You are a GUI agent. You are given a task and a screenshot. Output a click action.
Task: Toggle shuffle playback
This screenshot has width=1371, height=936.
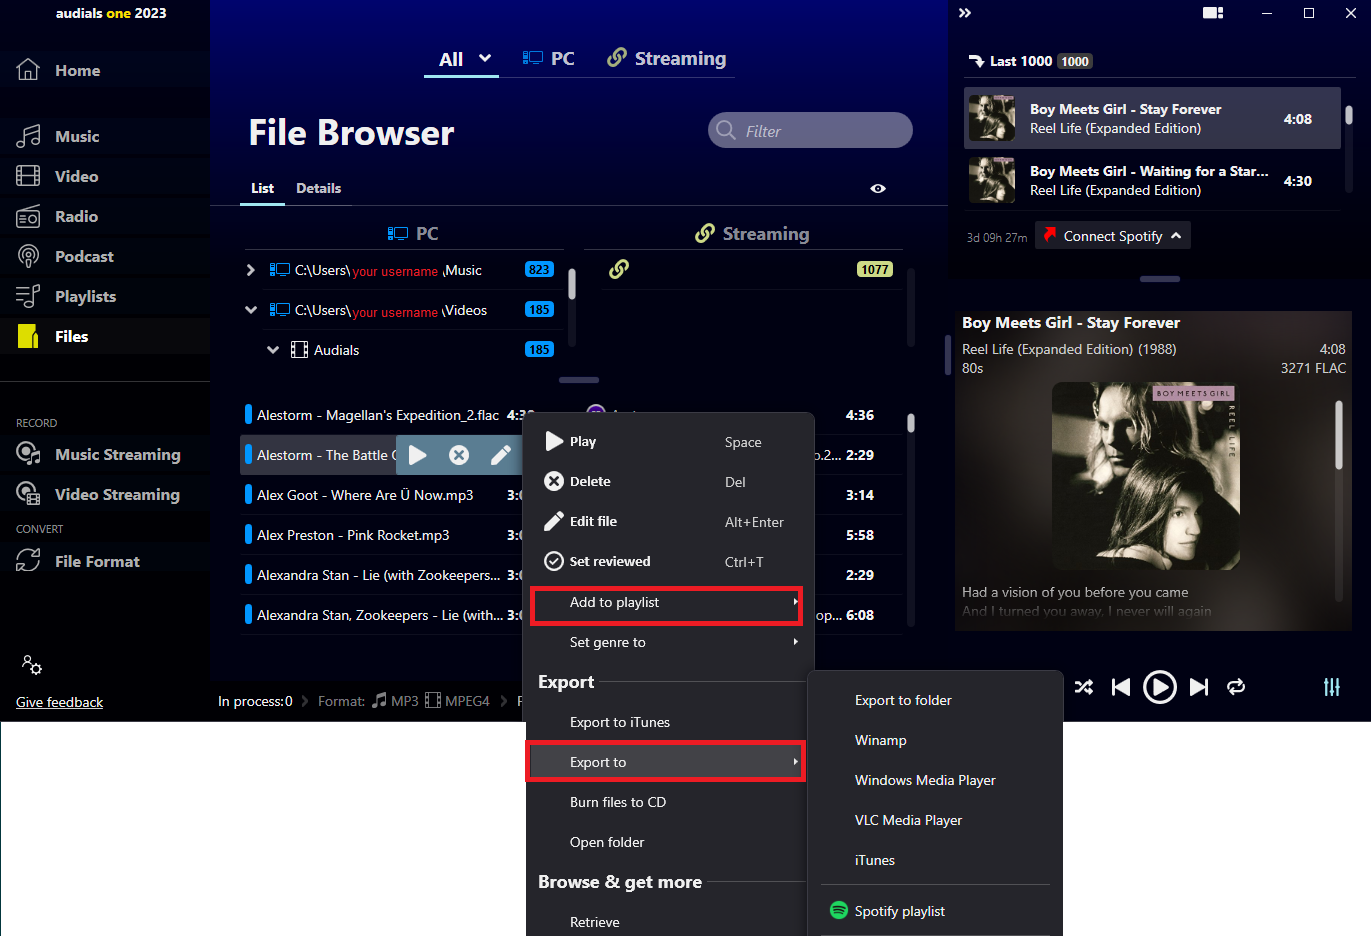[1083, 687]
